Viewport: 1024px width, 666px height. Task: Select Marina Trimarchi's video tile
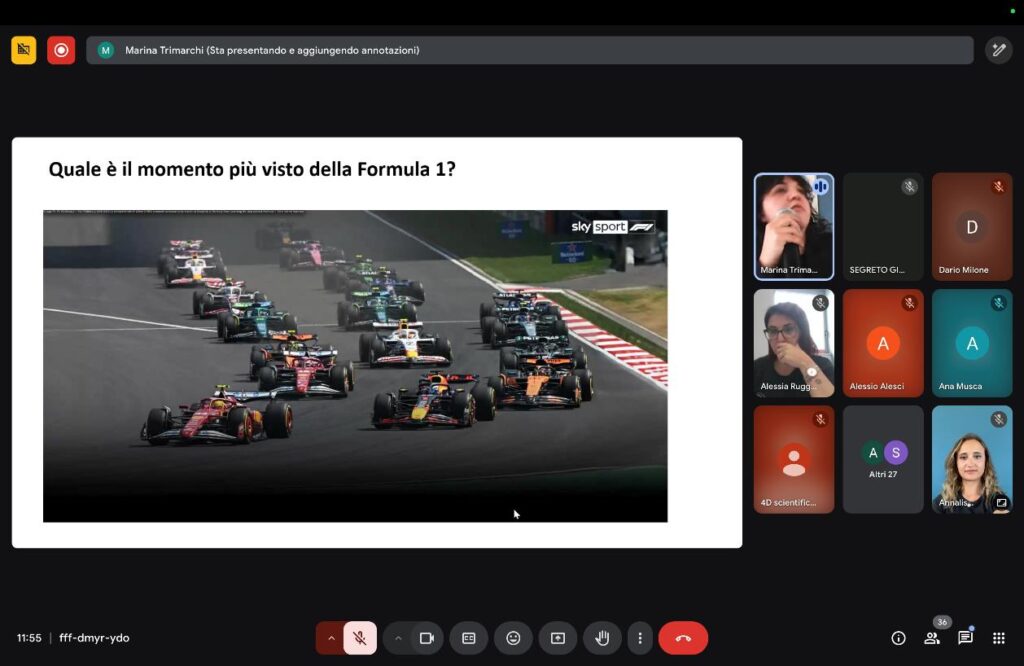coord(793,227)
